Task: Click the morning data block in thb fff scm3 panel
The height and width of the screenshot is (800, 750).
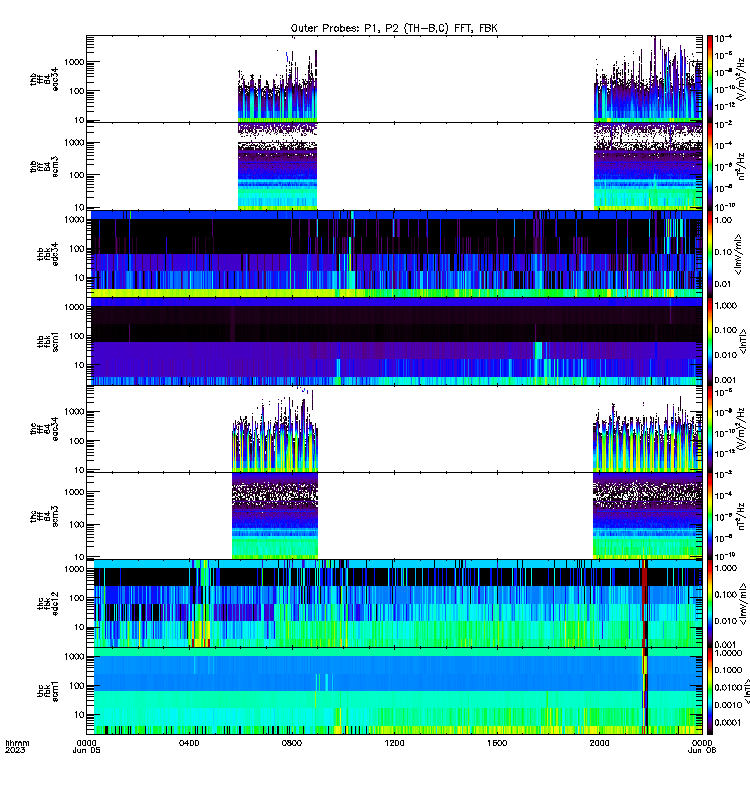Action: [278, 167]
